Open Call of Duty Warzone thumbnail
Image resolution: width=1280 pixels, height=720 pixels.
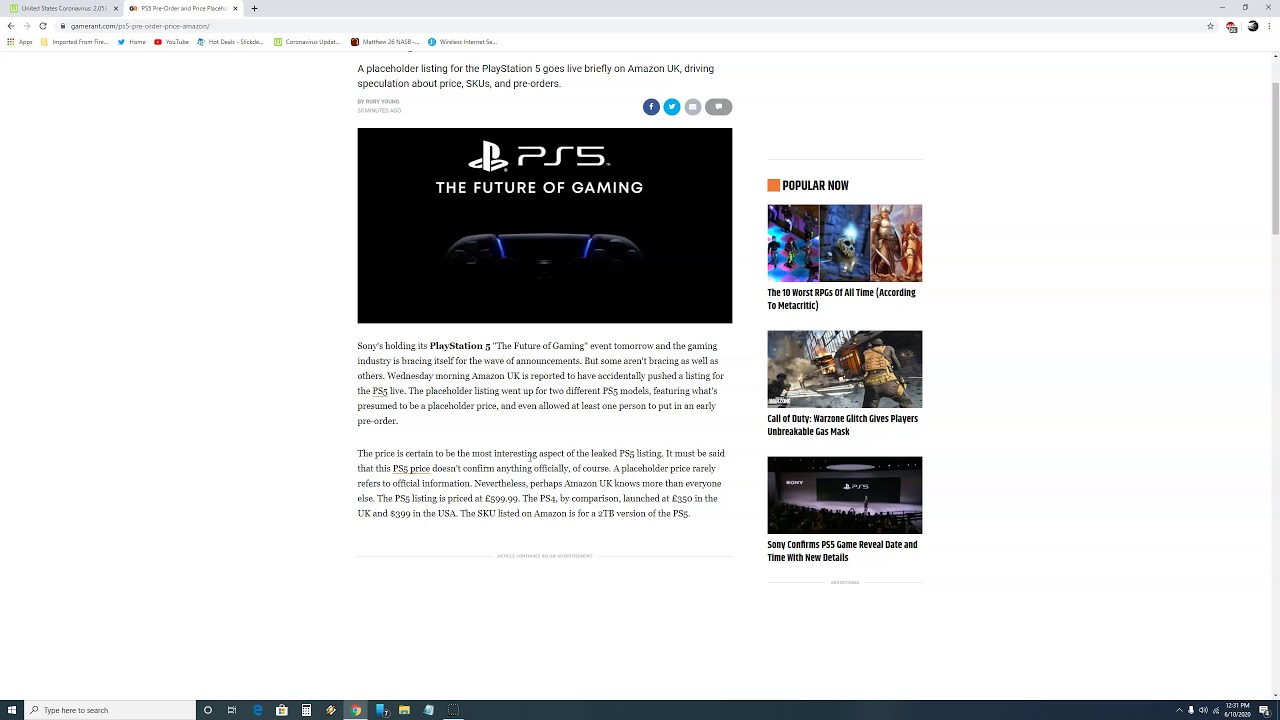tap(845, 369)
